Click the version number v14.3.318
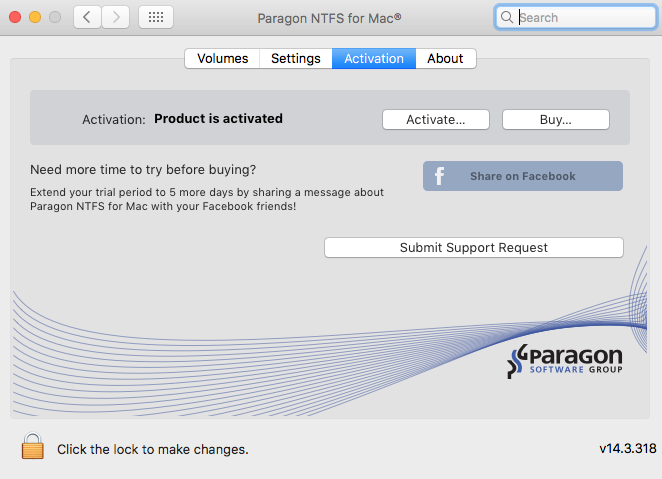662x479 pixels. pyautogui.click(x=628, y=448)
